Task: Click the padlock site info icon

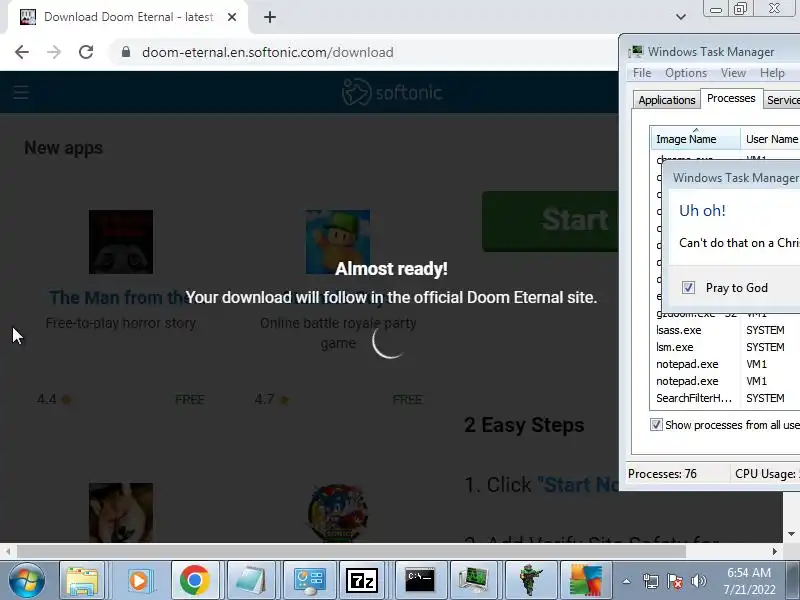Action: [x=126, y=52]
